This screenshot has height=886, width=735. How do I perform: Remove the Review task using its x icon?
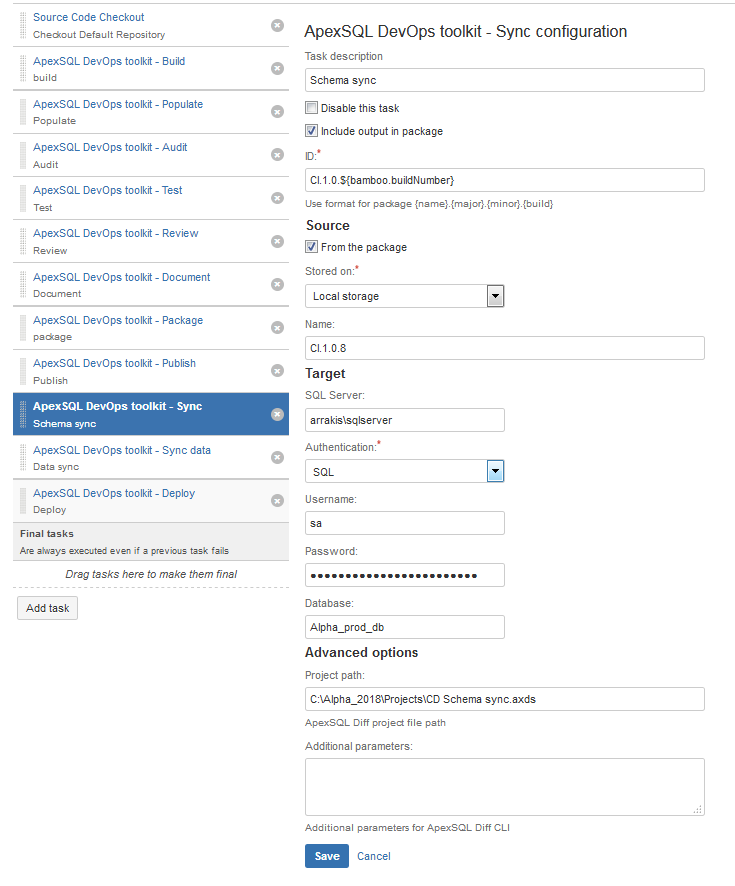[277, 241]
